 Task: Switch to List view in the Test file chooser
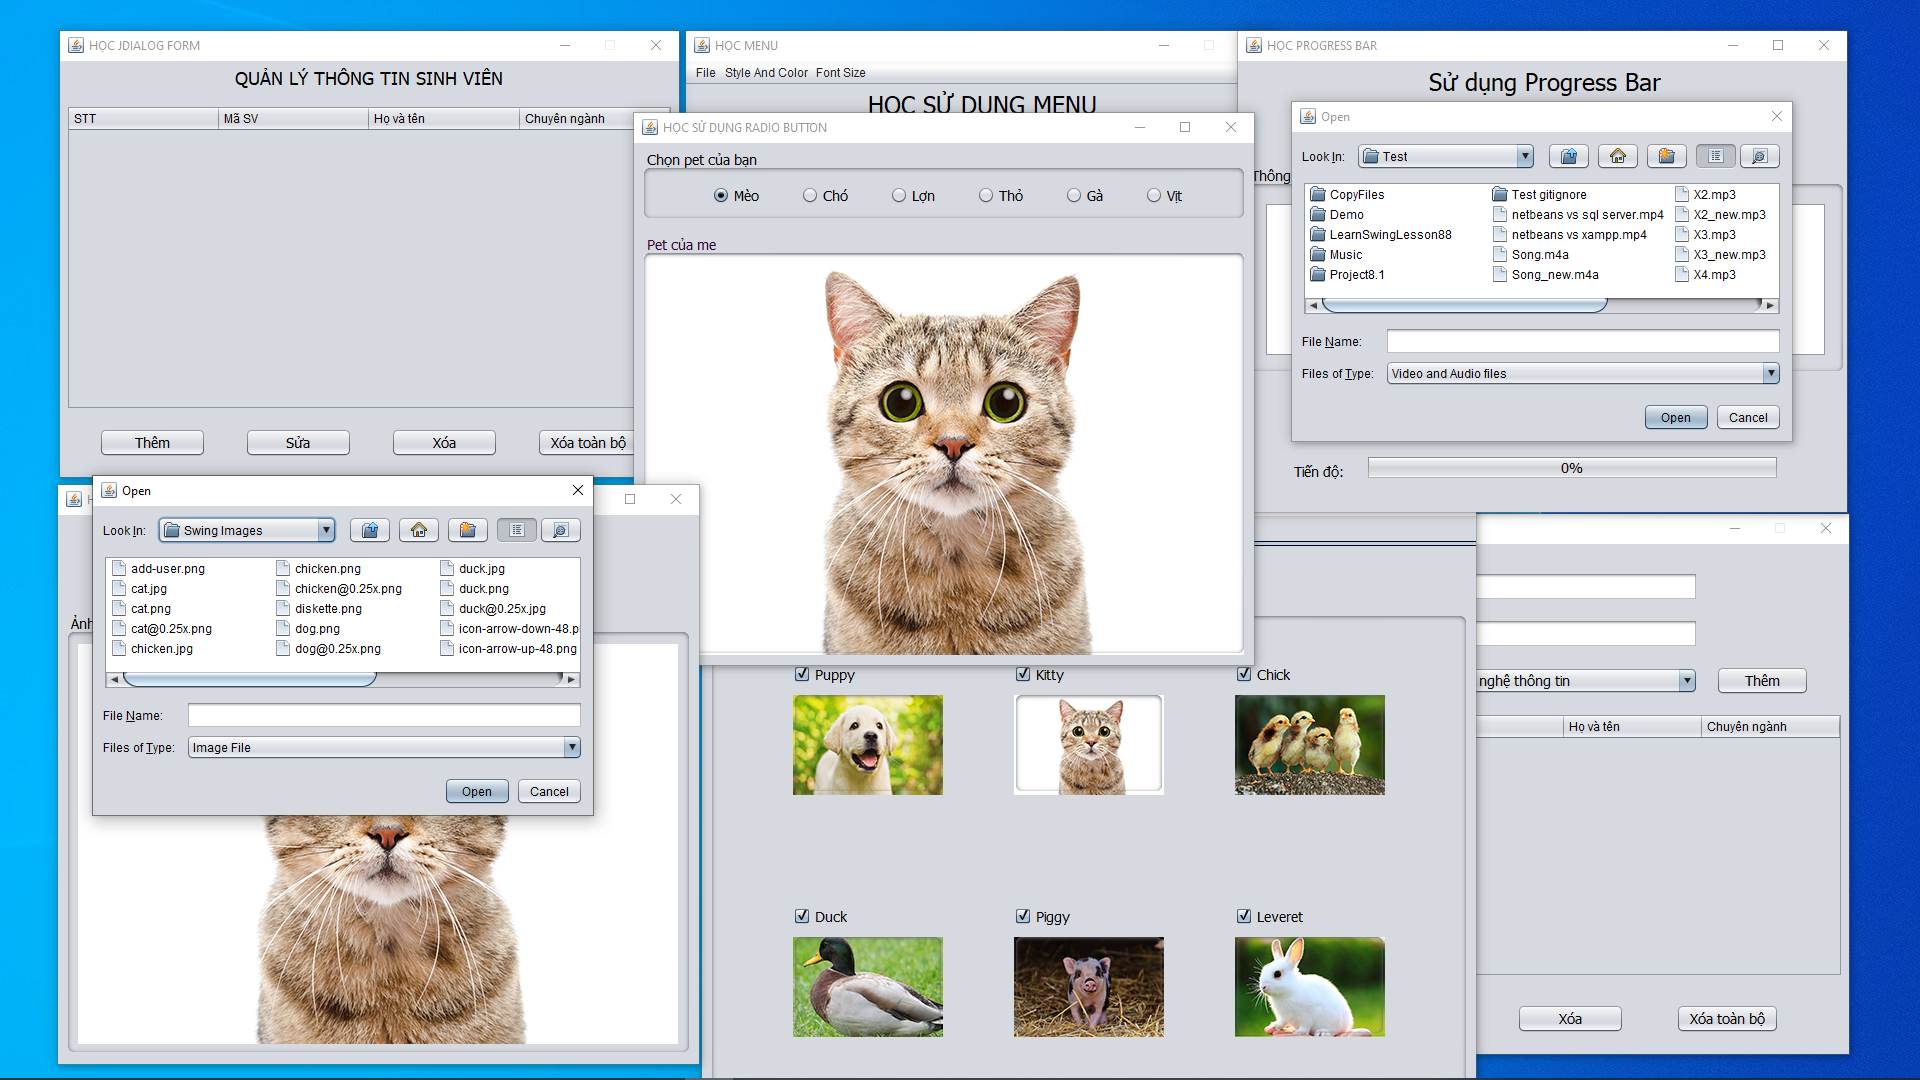coord(1716,156)
